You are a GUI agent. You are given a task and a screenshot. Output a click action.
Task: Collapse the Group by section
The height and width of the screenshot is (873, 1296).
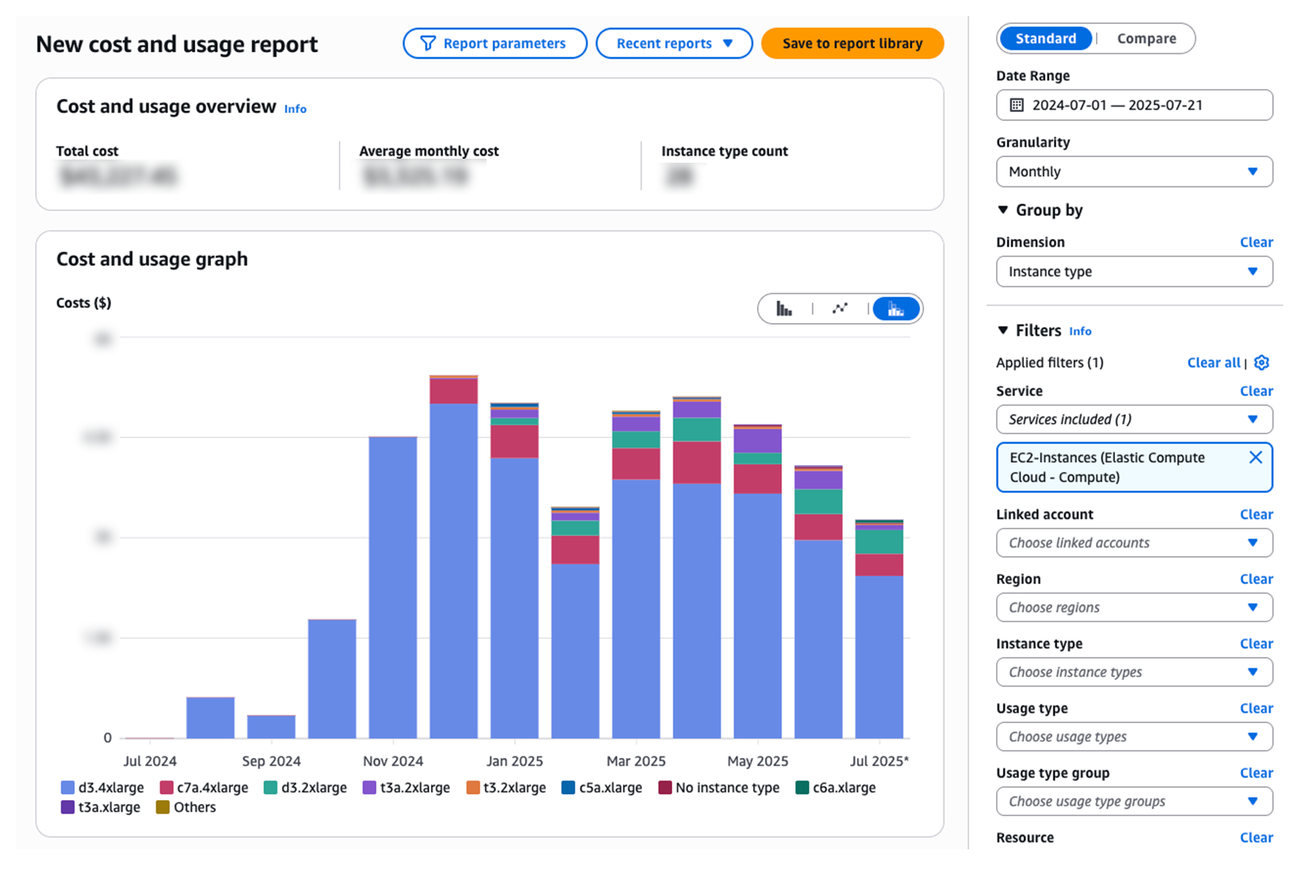point(1003,211)
